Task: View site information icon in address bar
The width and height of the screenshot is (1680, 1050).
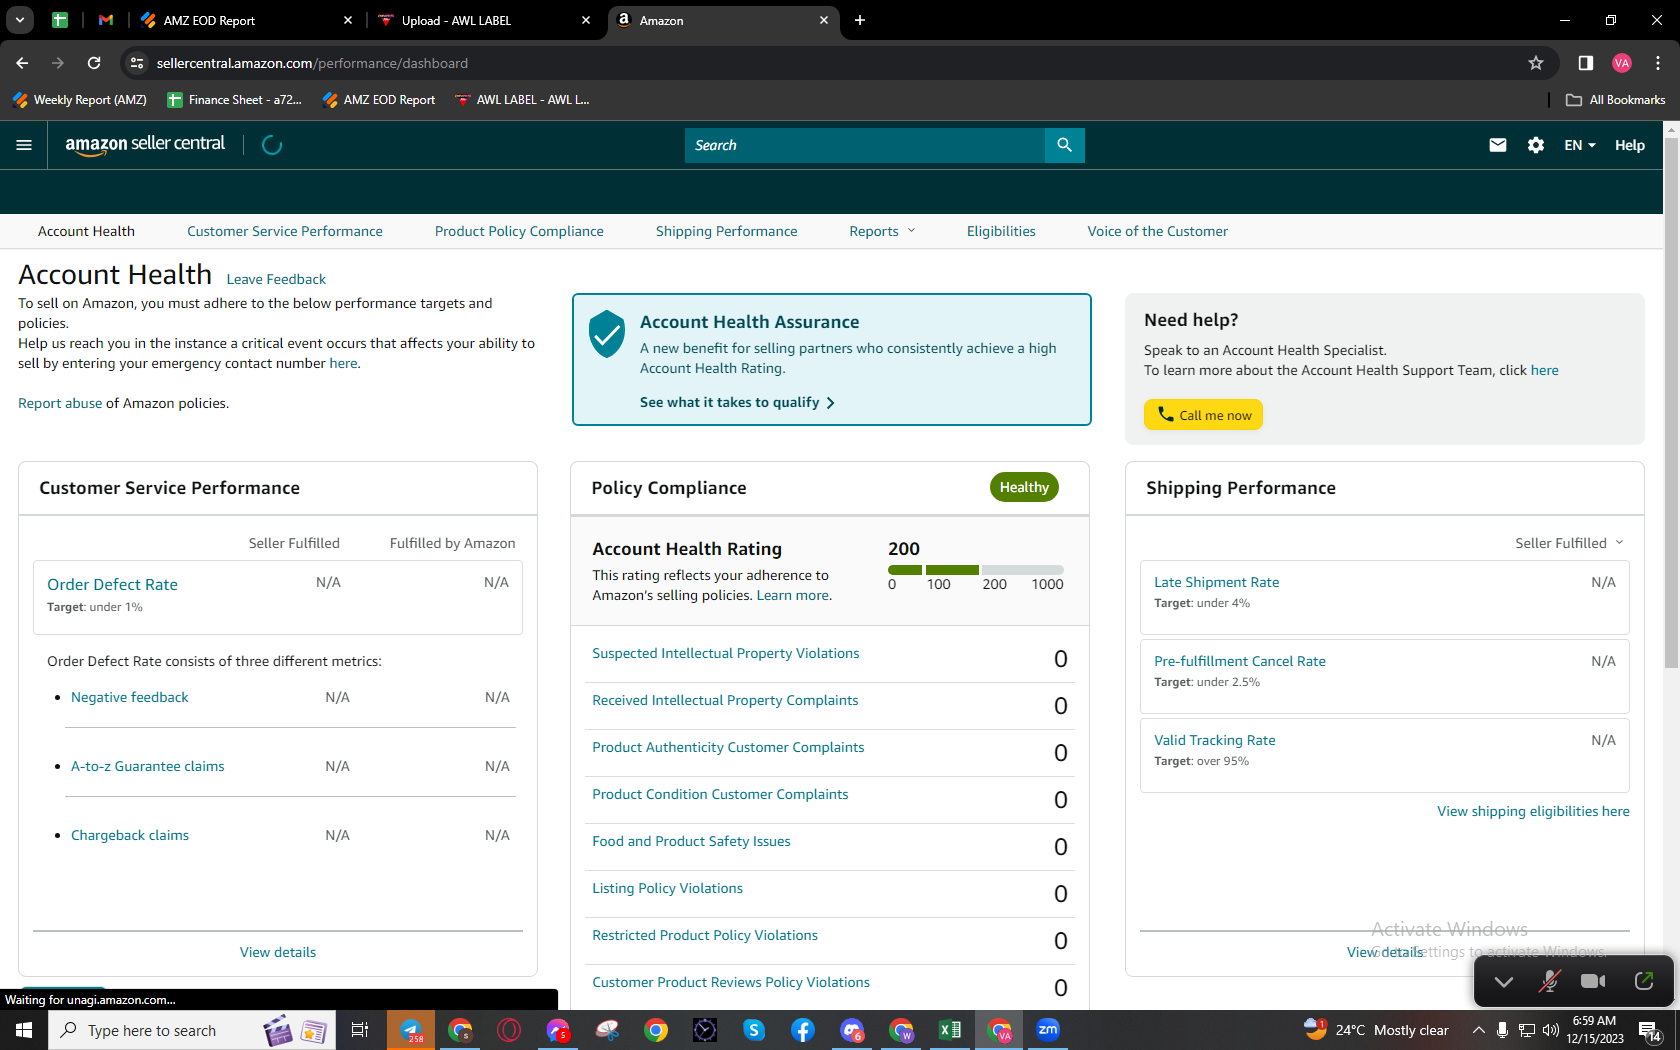Action: click(x=137, y=63)
